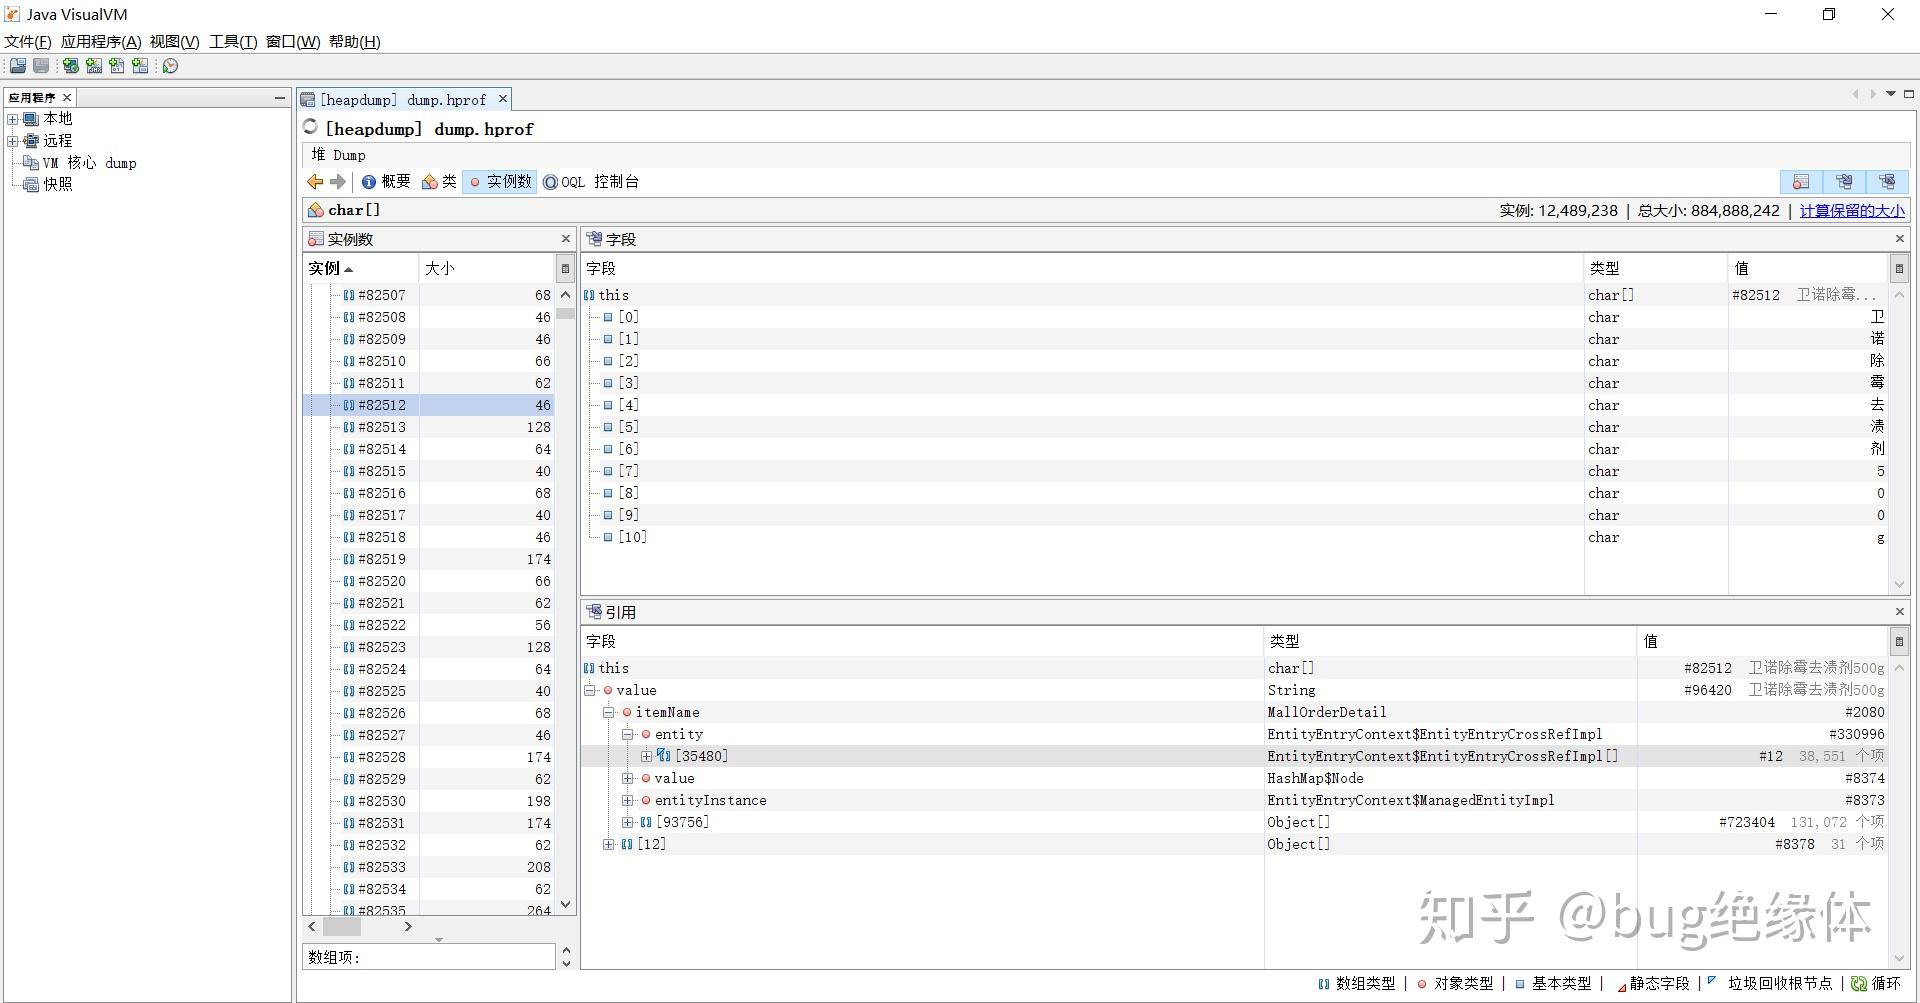Click the vertical scrollbar in instances list

click(565, 313)
